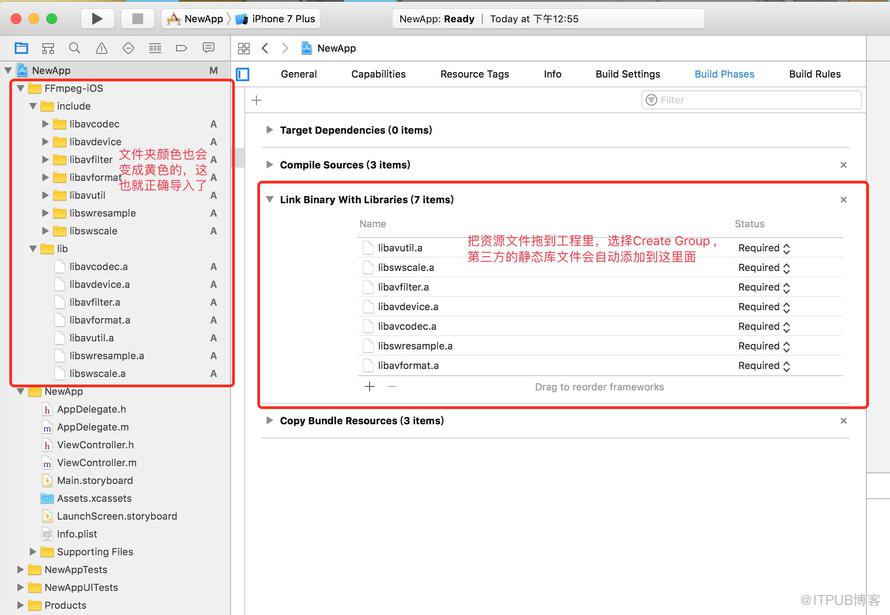Click the Filter search field
This screenshot has height=615, width=890.
pos(752,100)
